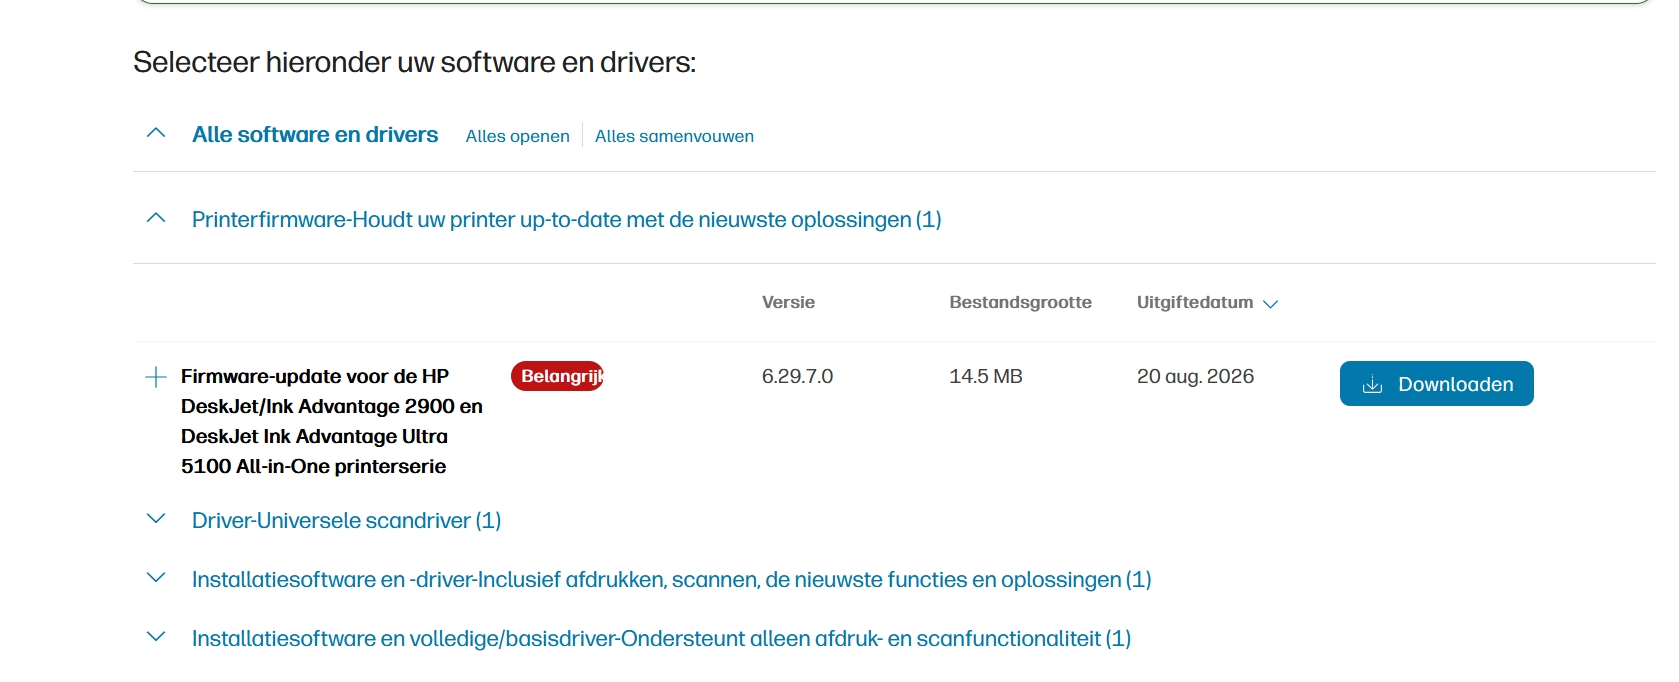Select the file size 14.5 MB

pyautogui.click(x=986, y=376)
